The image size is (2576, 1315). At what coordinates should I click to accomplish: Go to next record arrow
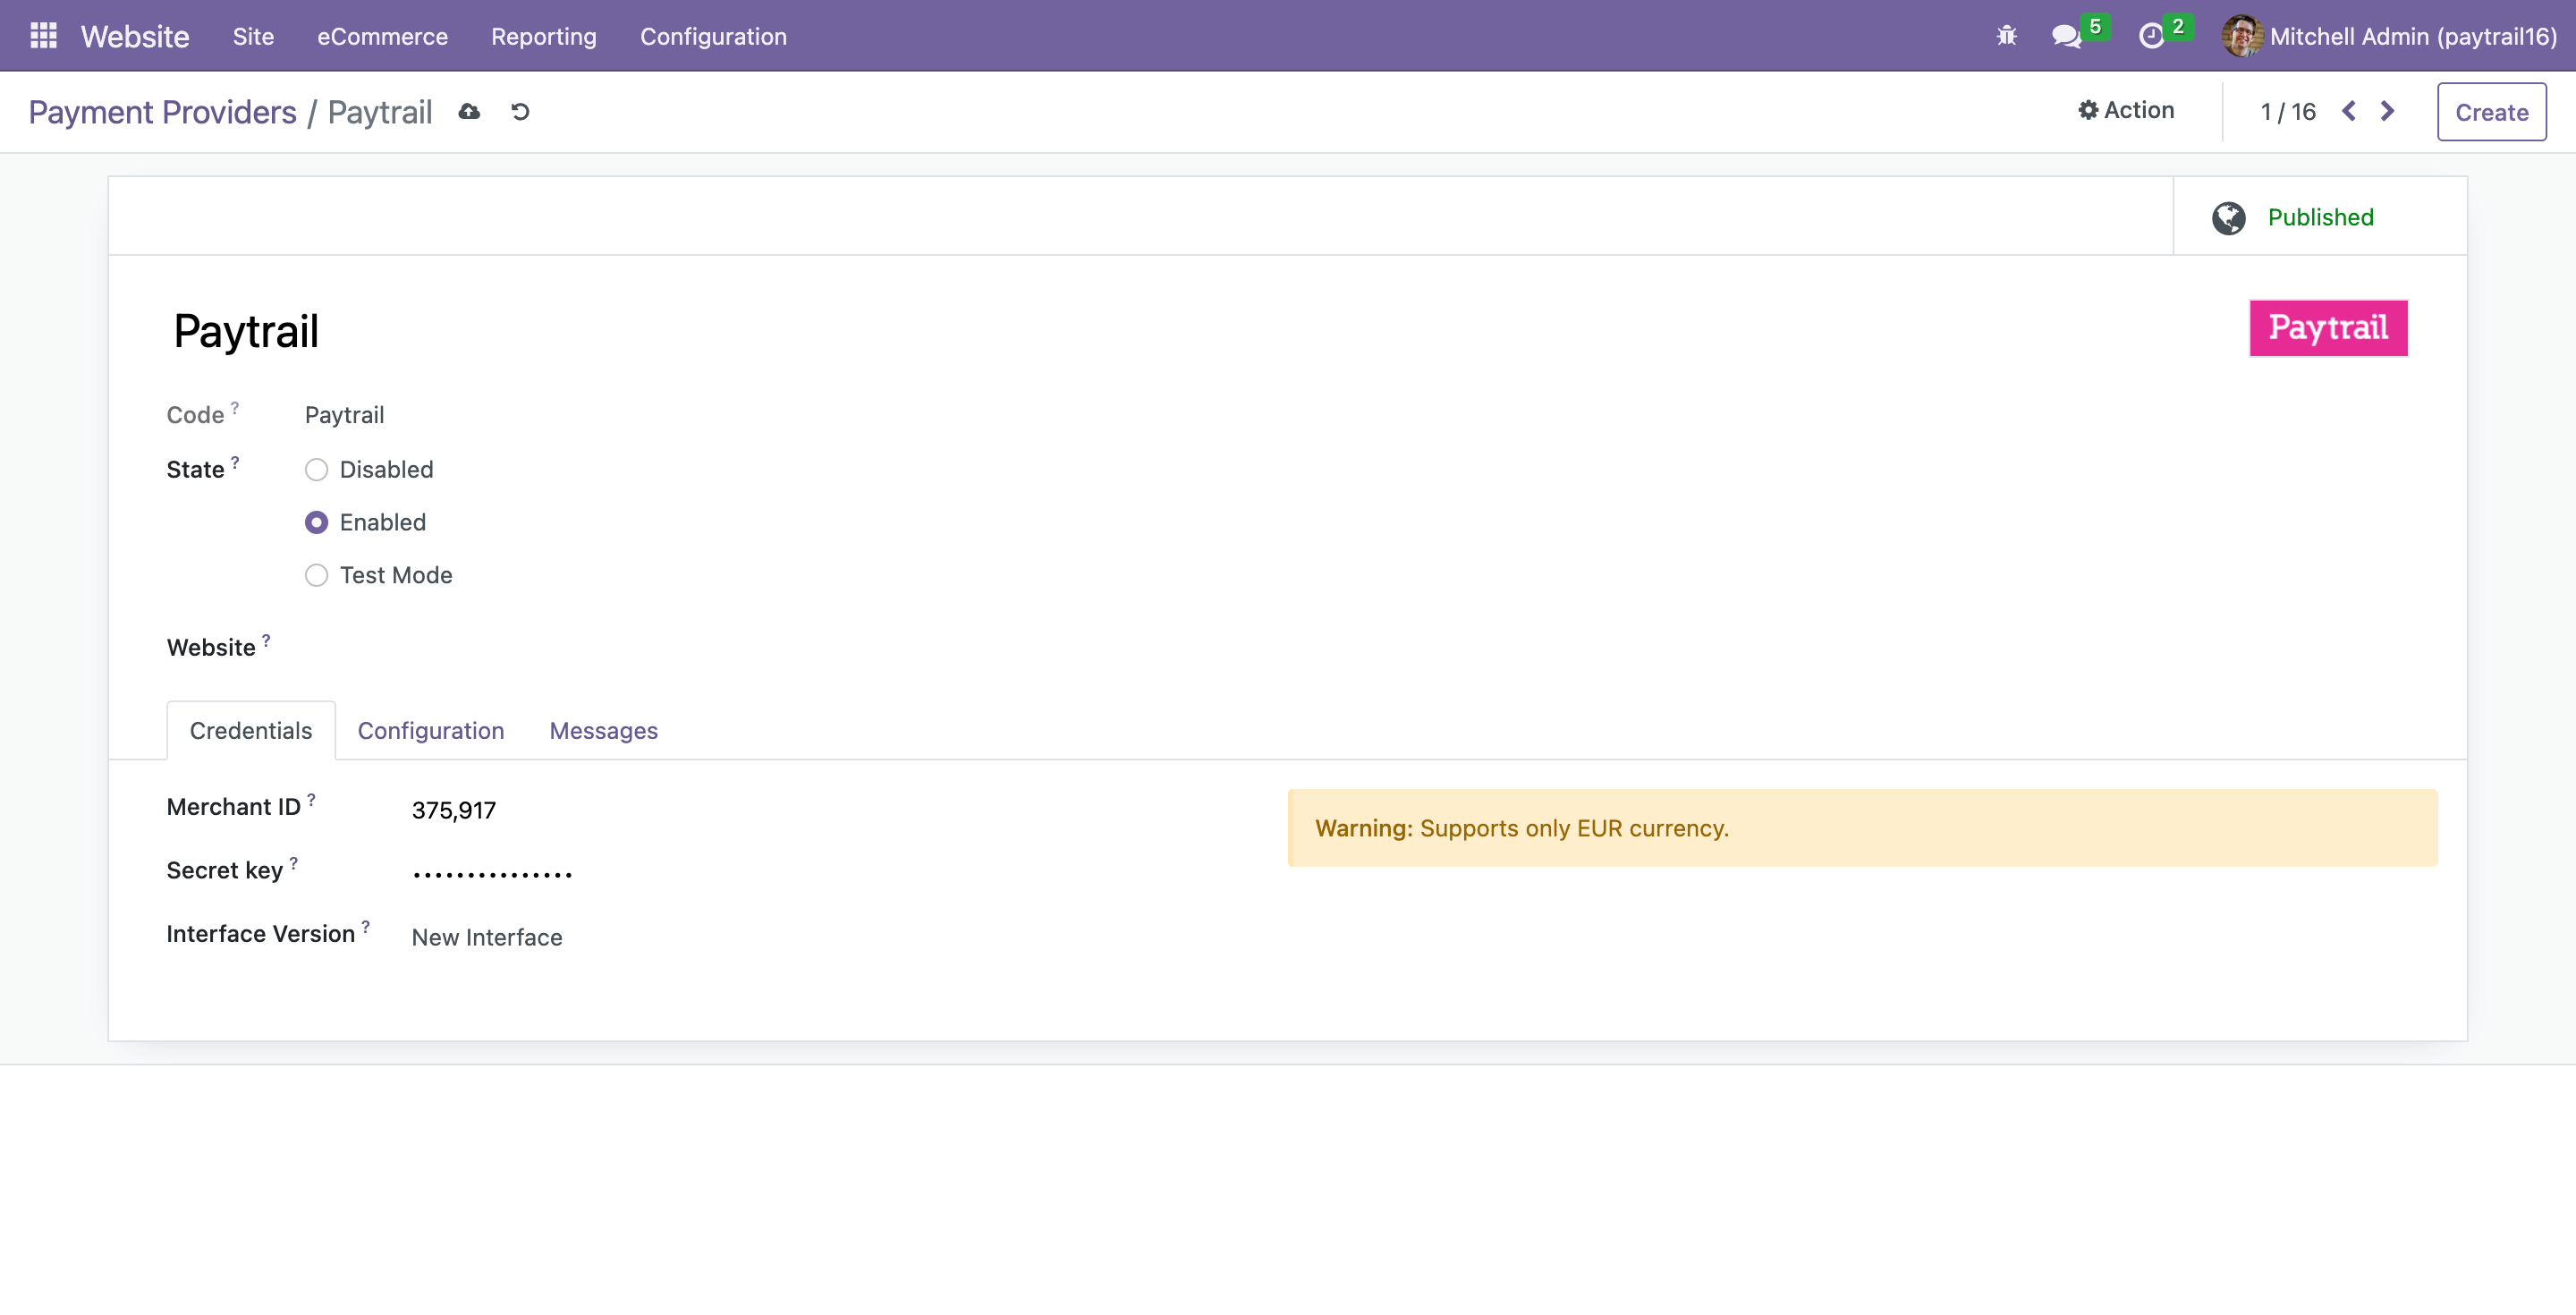pyautogui.click(x=2388, y=111)
